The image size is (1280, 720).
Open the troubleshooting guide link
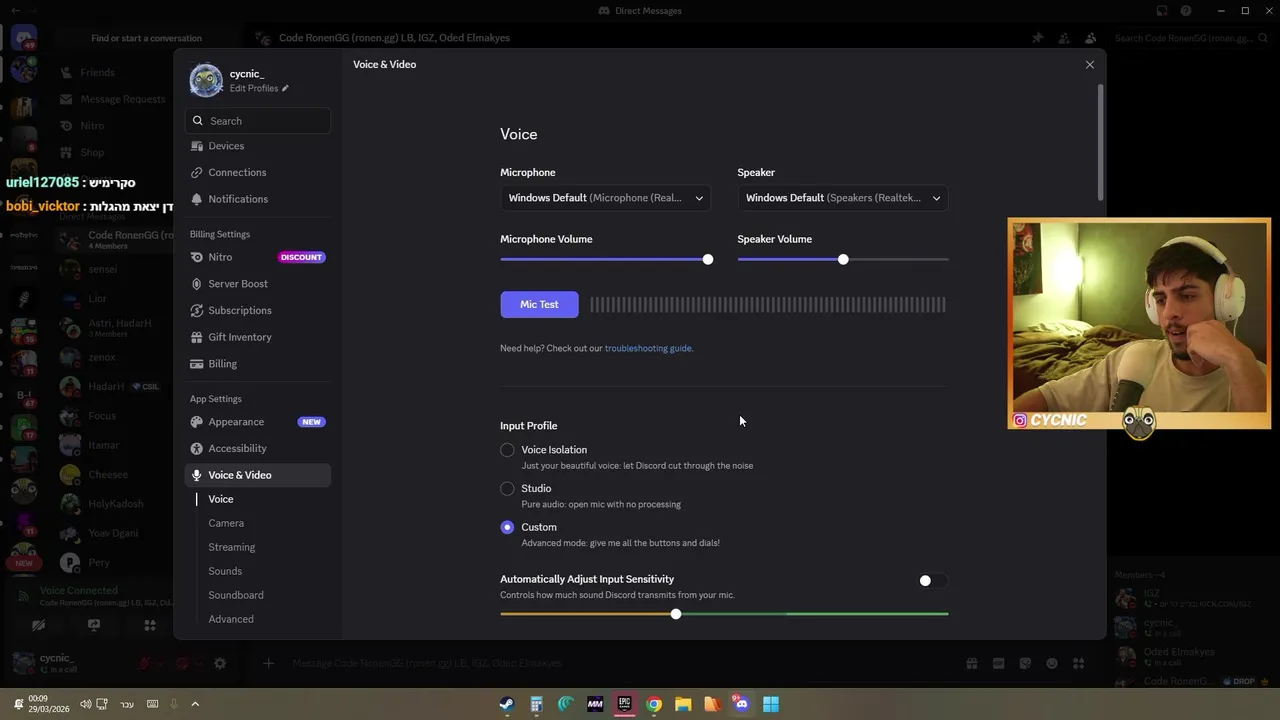[x=648, y=348]
